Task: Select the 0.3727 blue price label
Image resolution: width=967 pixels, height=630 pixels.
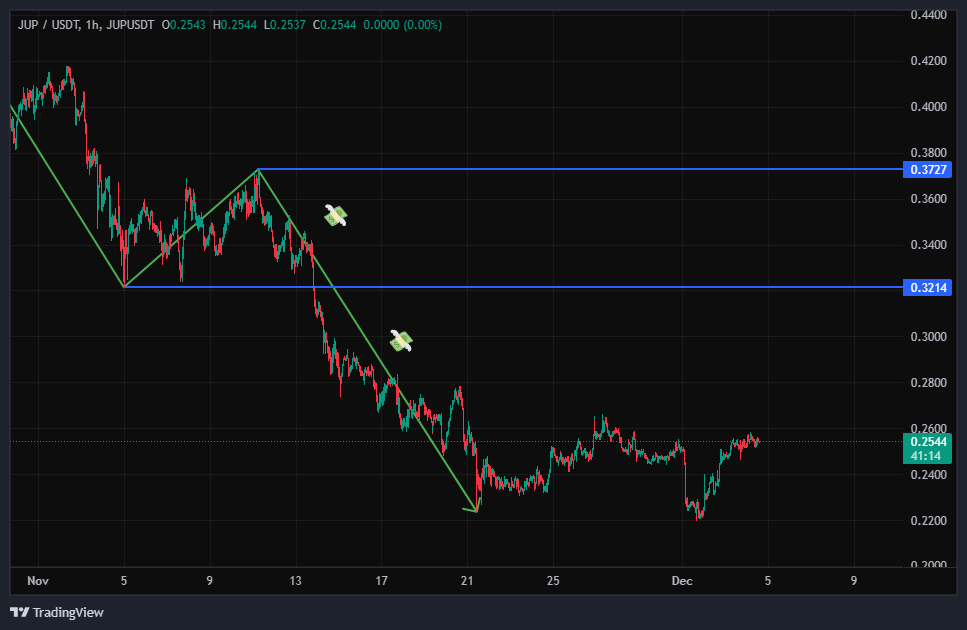Action: click(929, 170)
